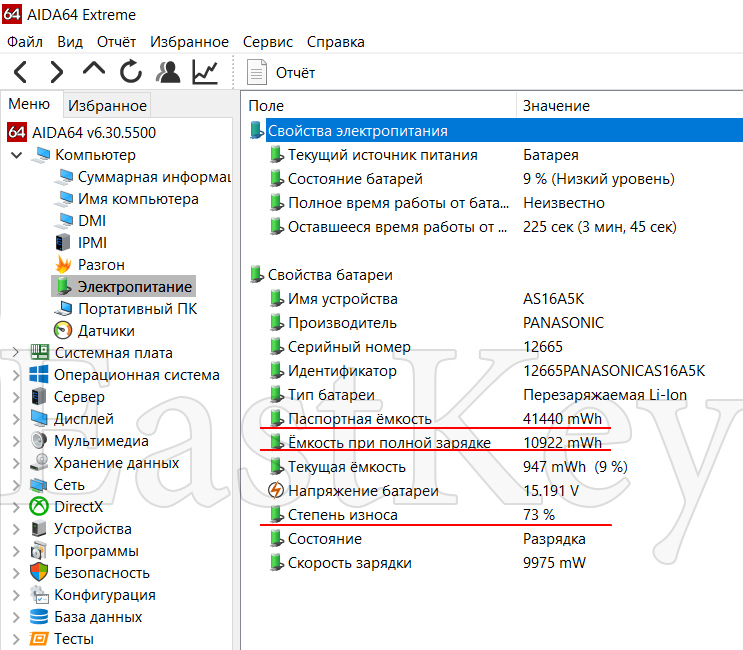Select the Состояние батарей row
The width and height of the screenshot is (743, 650).
pyautogui.click(x=492, y=179)
